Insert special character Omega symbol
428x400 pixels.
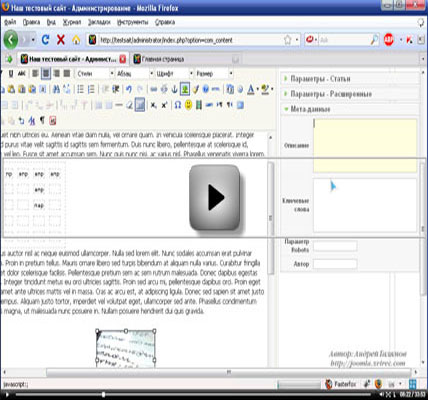click(178, 105)
